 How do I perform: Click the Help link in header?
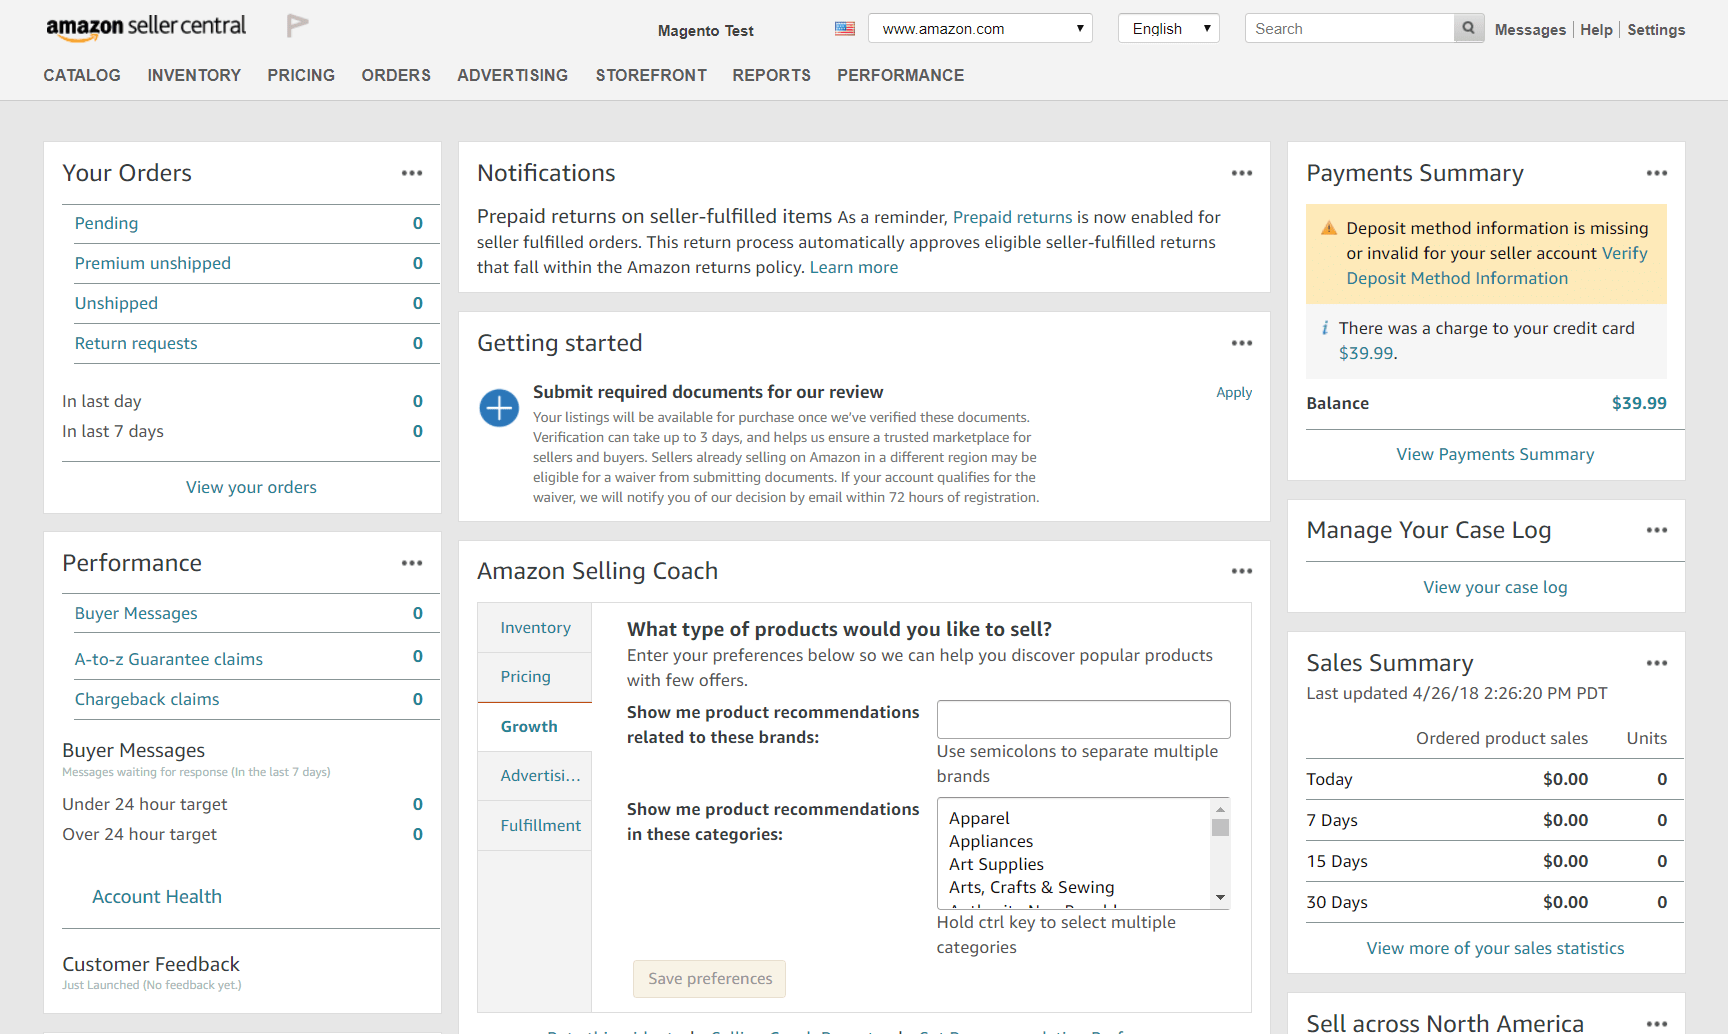[x=1596, y=30]
